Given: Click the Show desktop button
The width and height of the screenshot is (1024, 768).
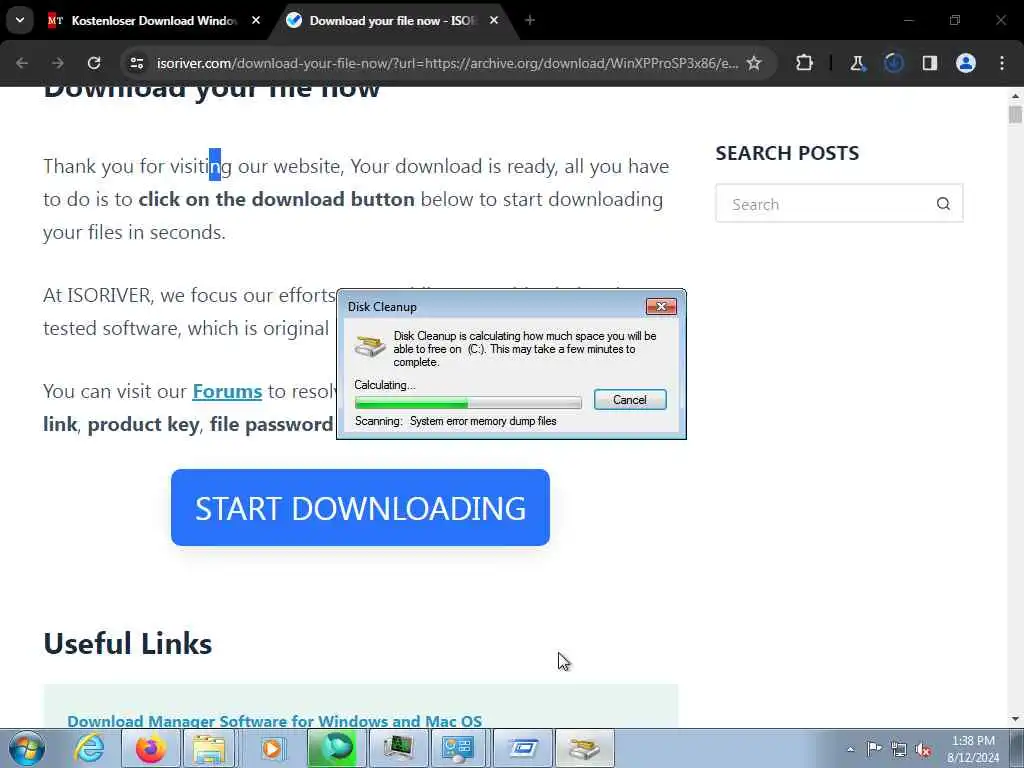Looking at the screenshot, I should [x=1017, y=748].
